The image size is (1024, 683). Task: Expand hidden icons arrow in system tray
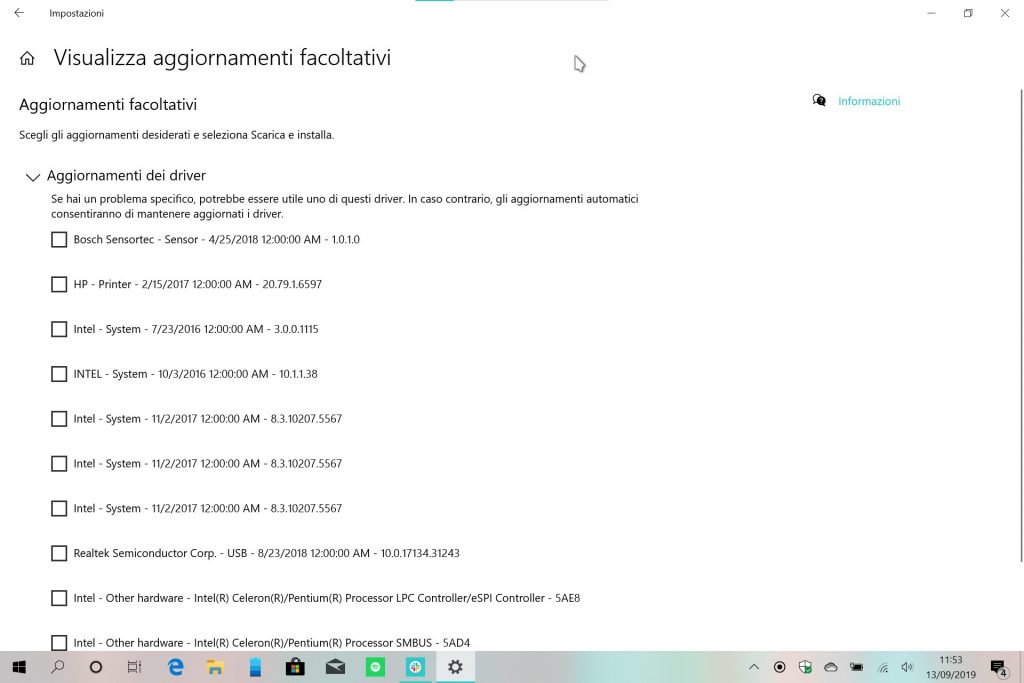pyautogui.click(x=755, y=667)
